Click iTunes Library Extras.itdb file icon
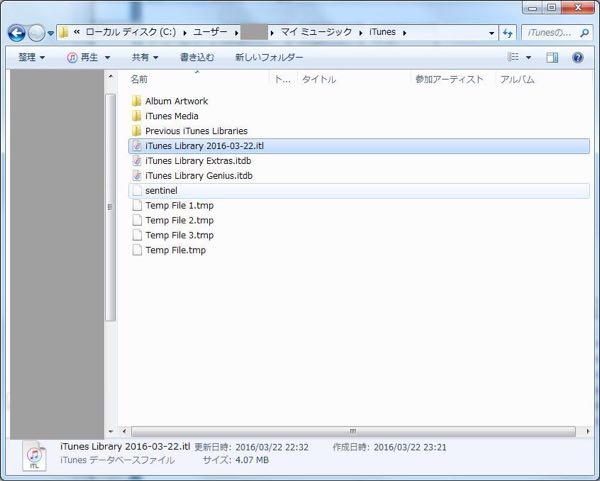 coord(137,161)
